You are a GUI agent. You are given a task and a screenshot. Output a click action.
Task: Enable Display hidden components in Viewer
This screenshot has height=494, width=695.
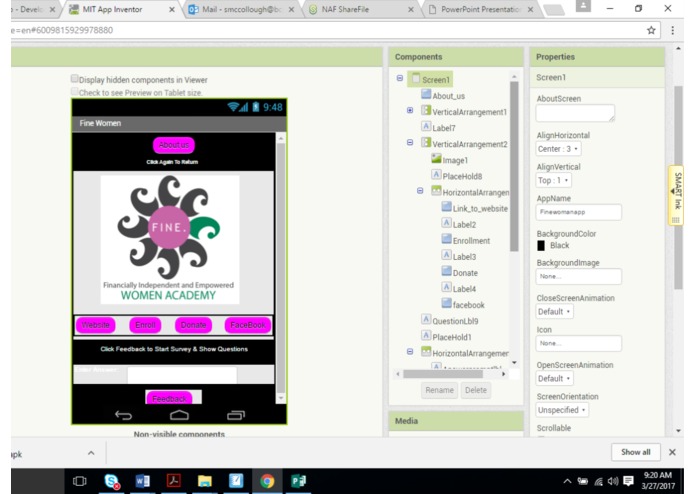(x=74, y=78)
